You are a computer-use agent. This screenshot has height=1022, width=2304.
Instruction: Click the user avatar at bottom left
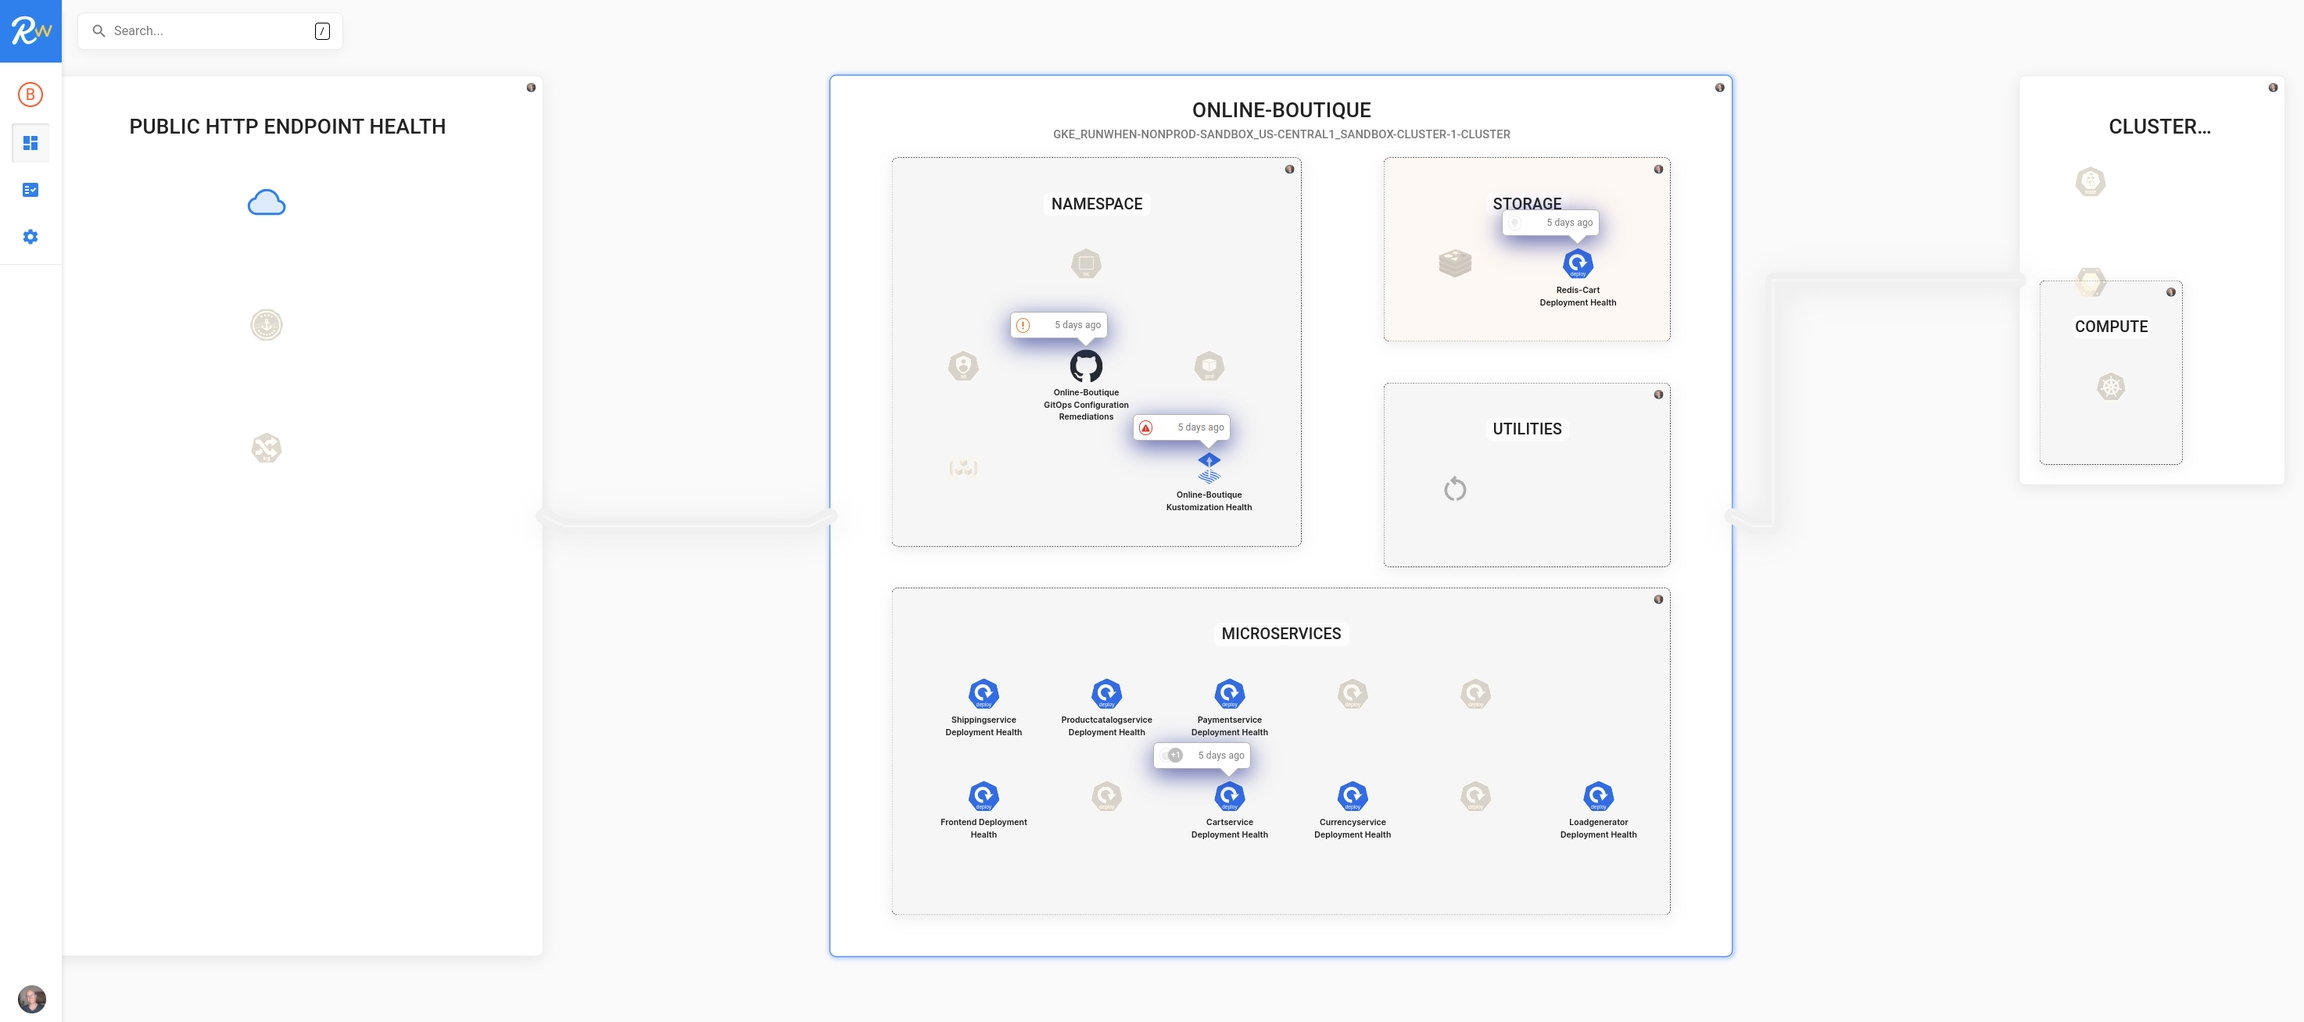32,998
